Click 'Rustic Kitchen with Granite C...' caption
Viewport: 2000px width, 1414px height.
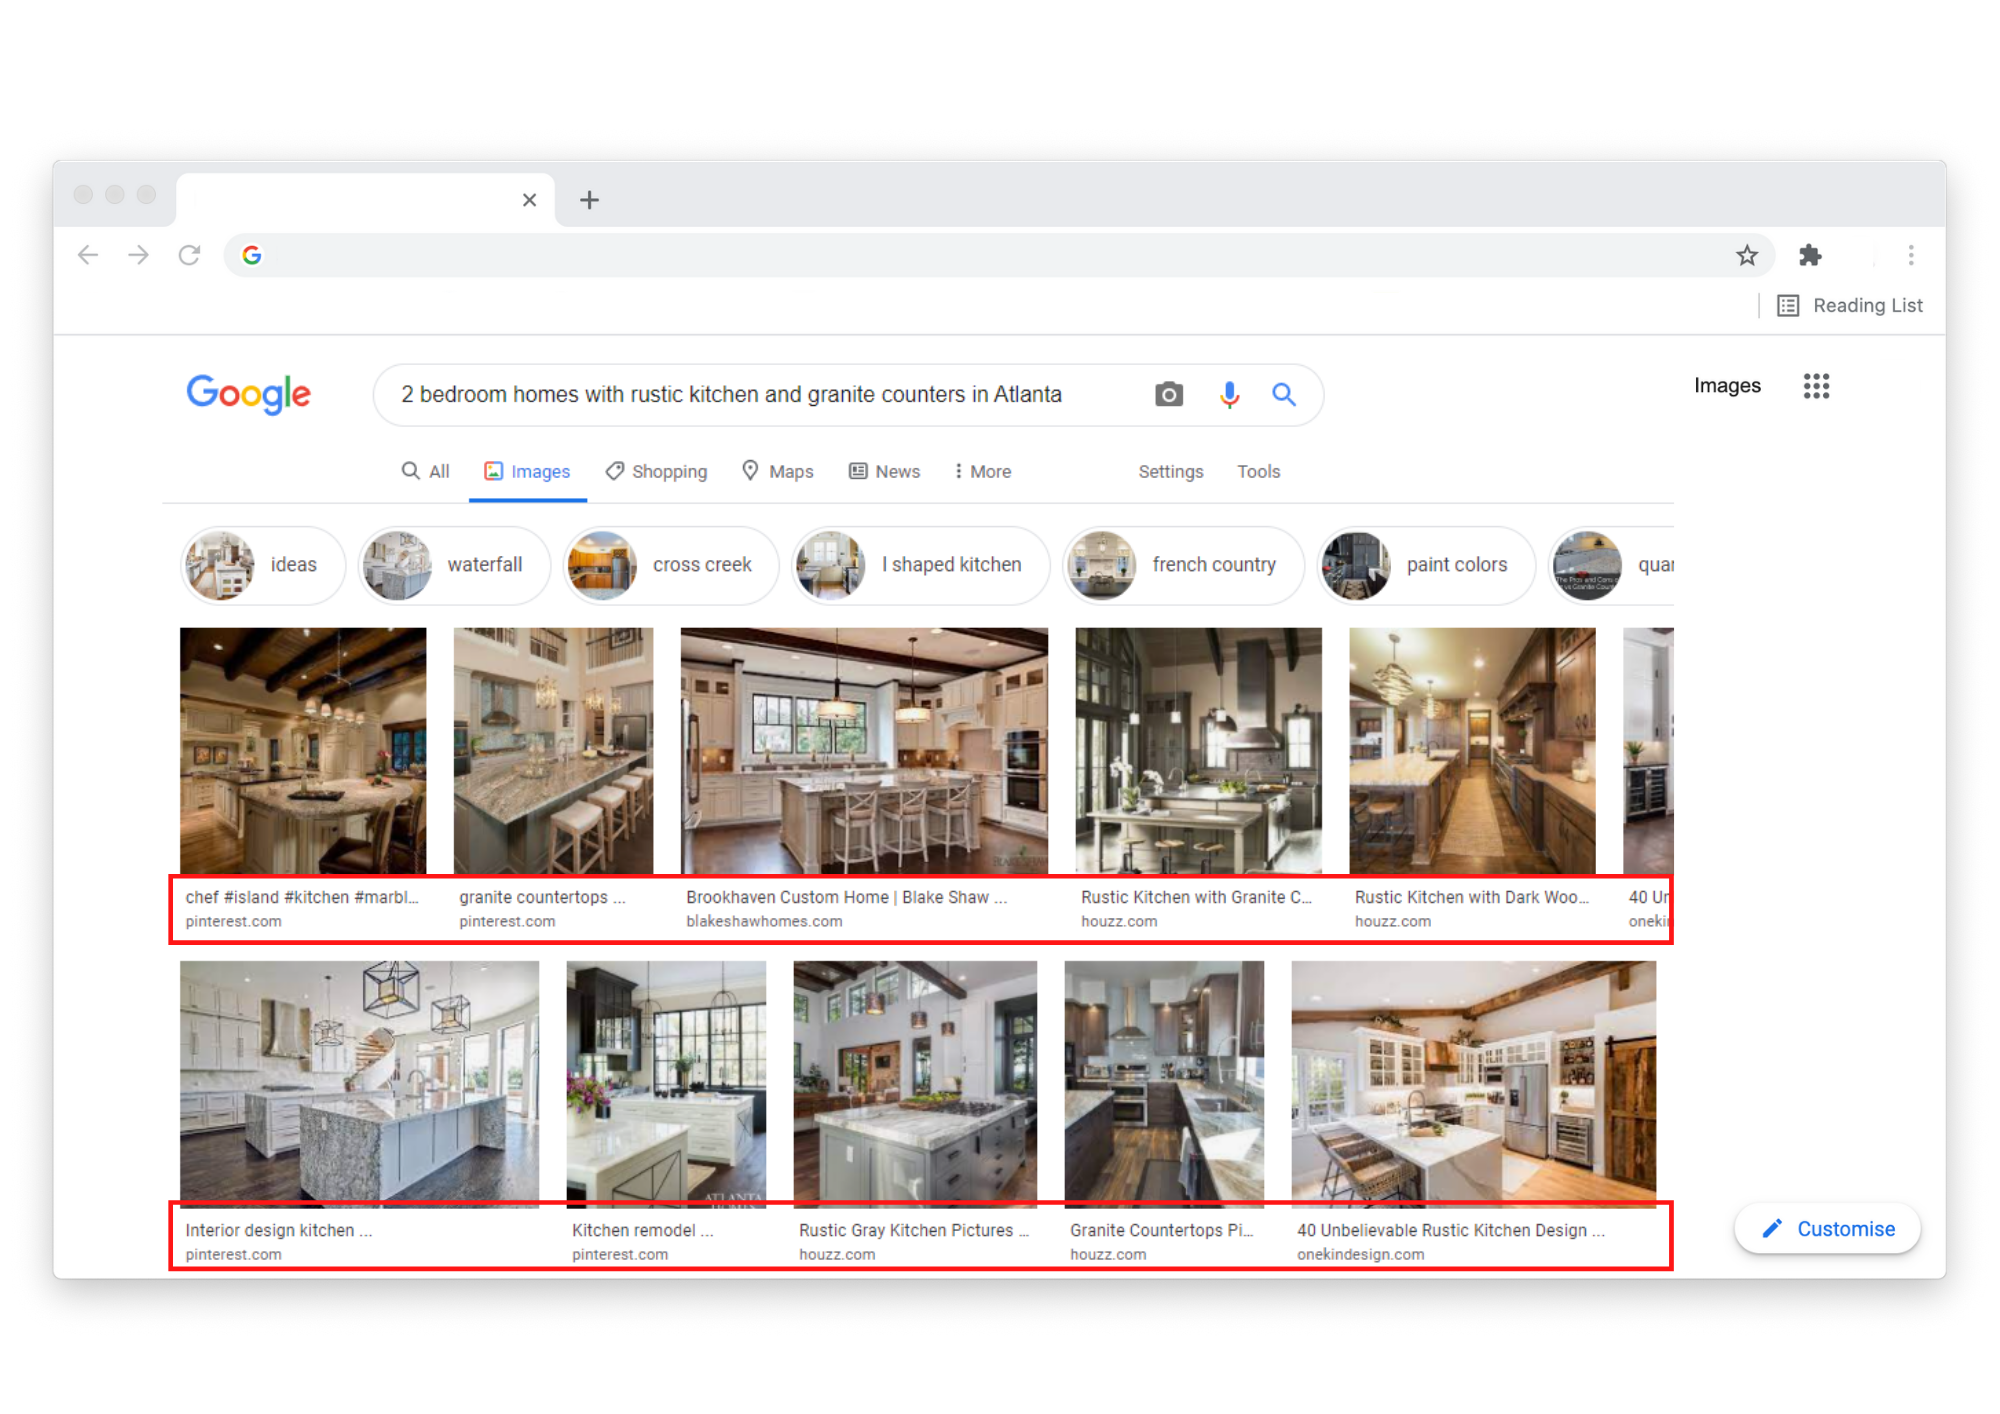click(x=1196, y=897)
